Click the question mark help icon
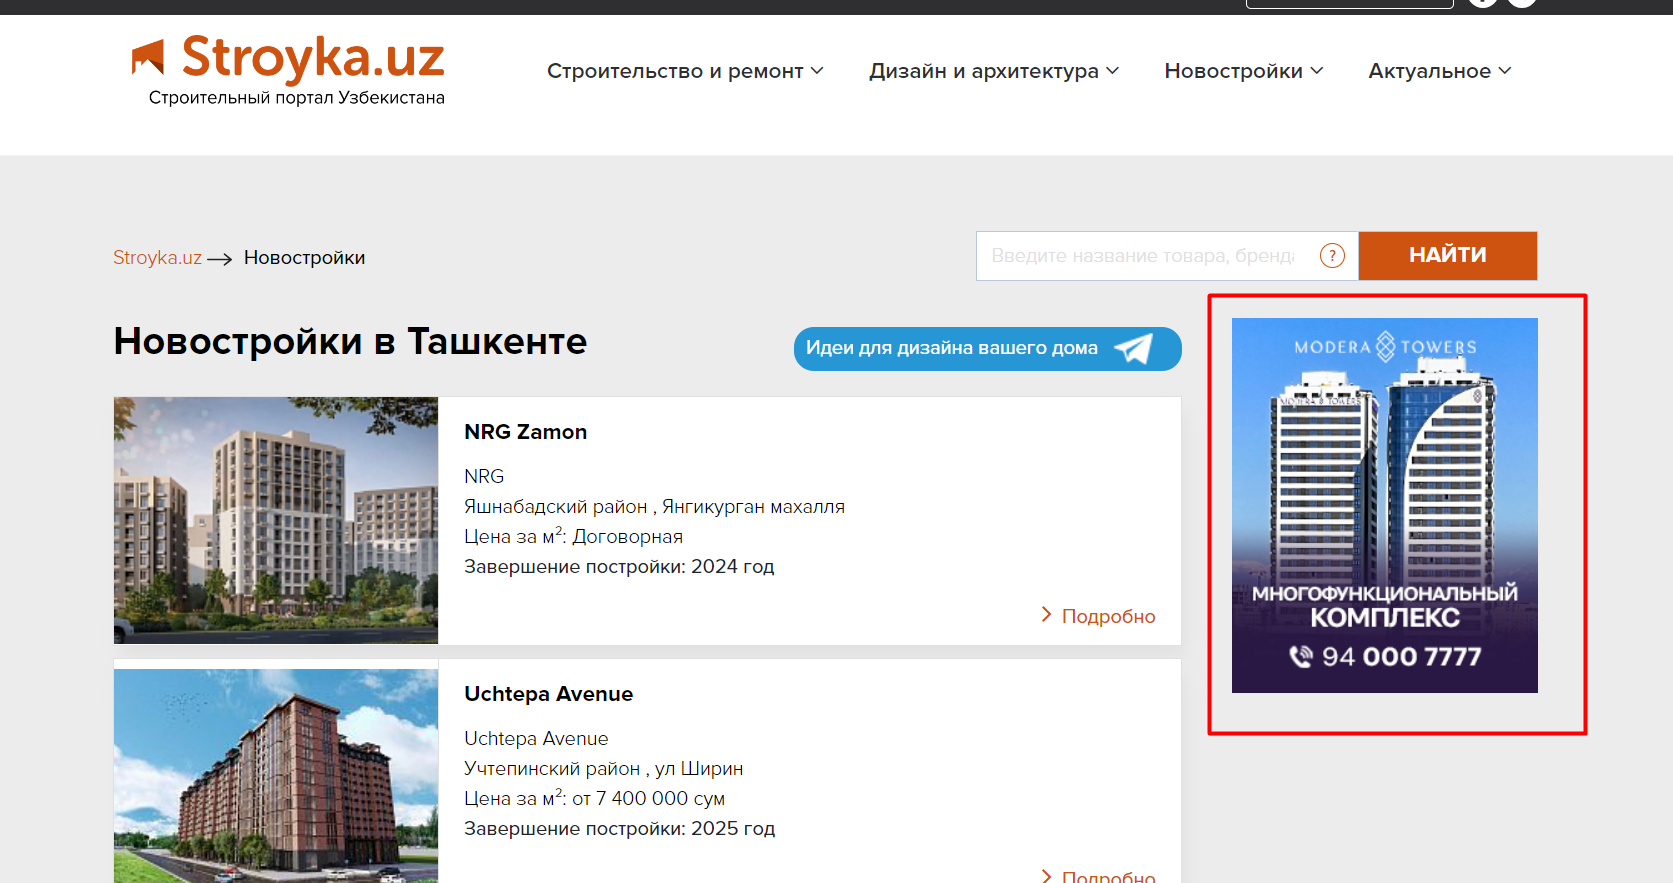Image resolution: width=1673 pixels, height=883 pixels. [1332, 256]
